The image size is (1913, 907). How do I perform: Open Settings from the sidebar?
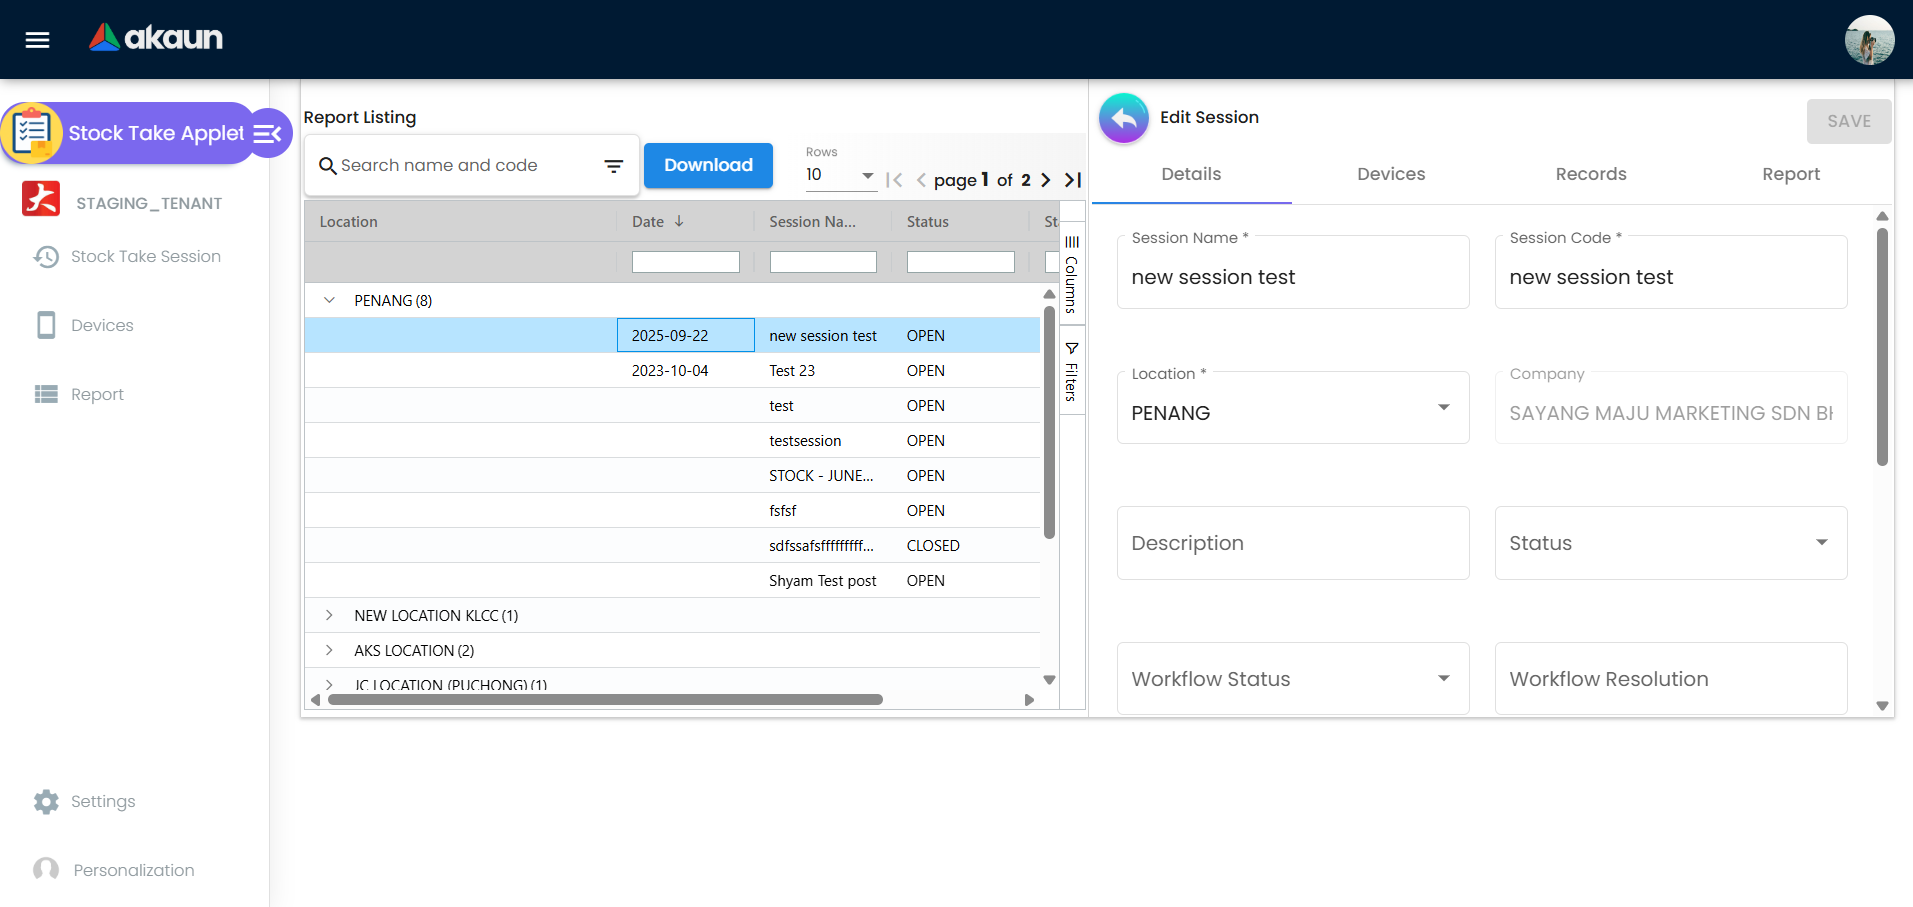(x=102, y=801)
